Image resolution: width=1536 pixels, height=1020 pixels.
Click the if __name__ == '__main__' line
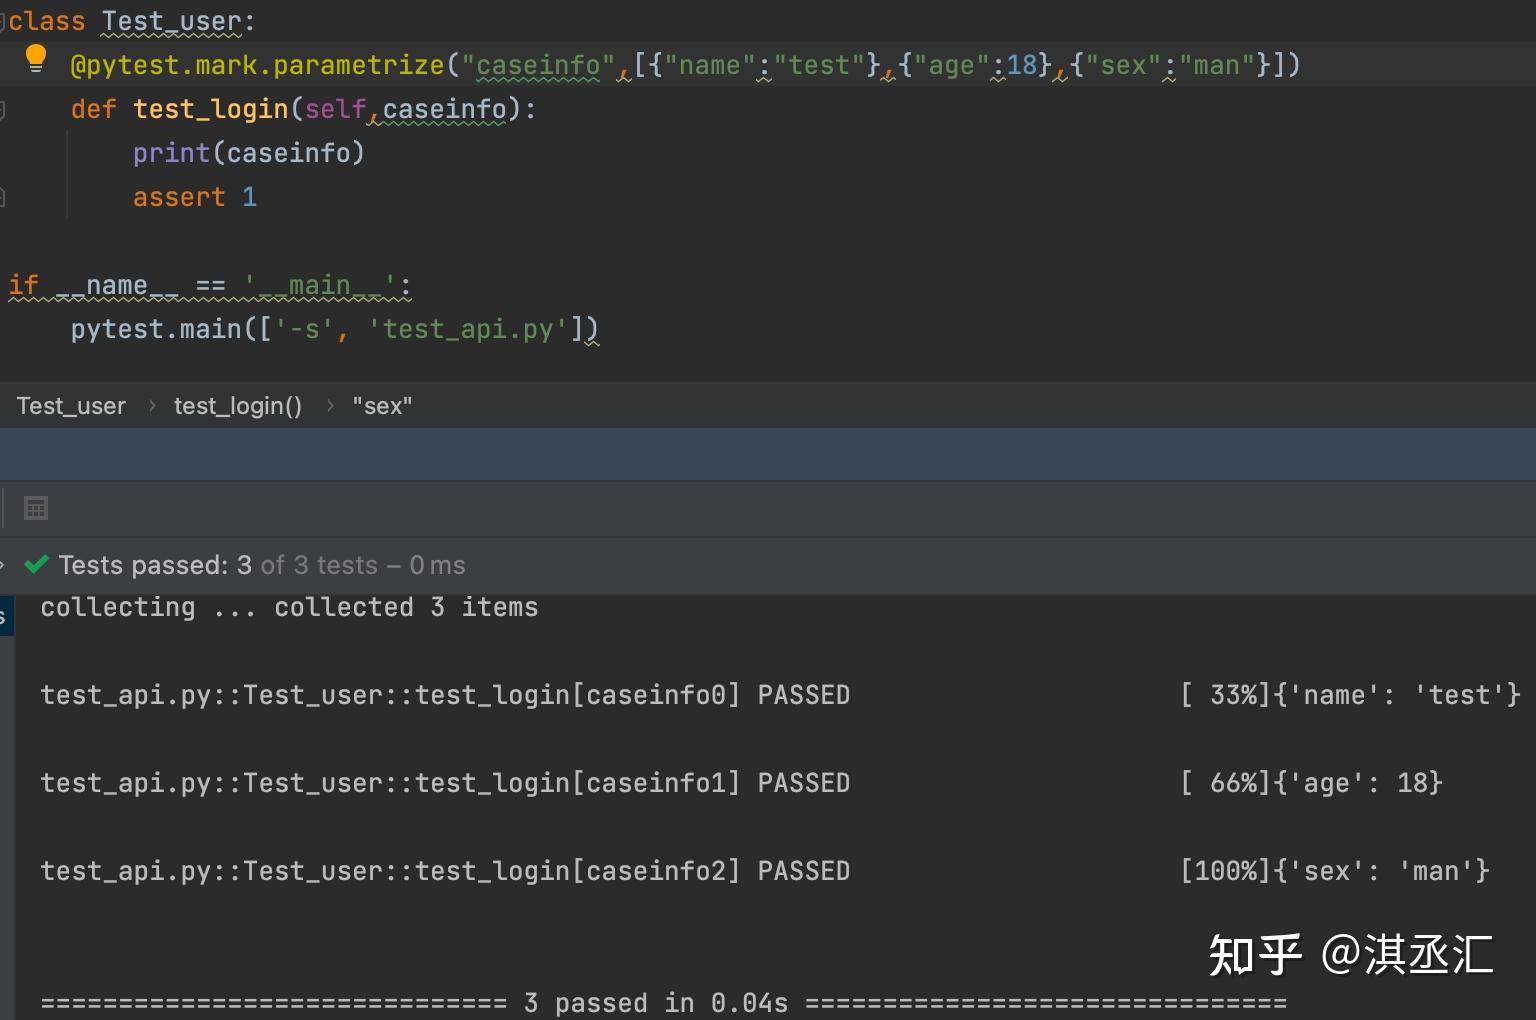(x=210, y=286)
